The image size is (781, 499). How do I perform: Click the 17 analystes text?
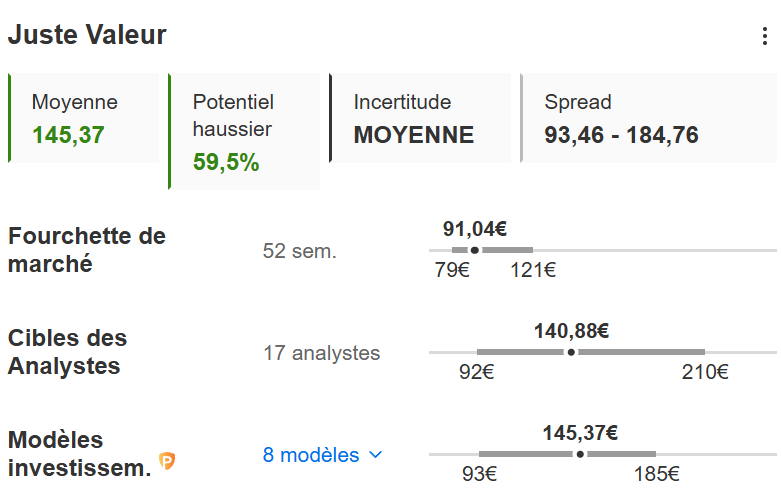321,353
